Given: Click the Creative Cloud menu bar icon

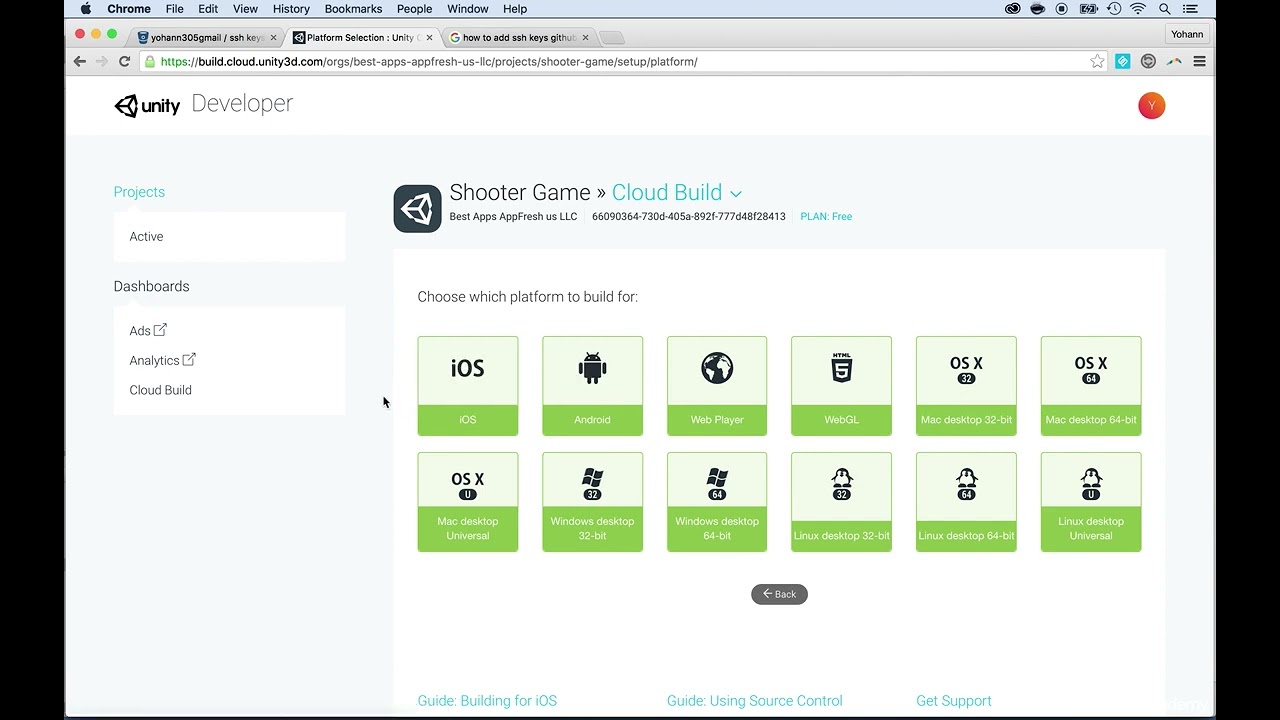Looking at the screenshot, I should pos(1013,9).
